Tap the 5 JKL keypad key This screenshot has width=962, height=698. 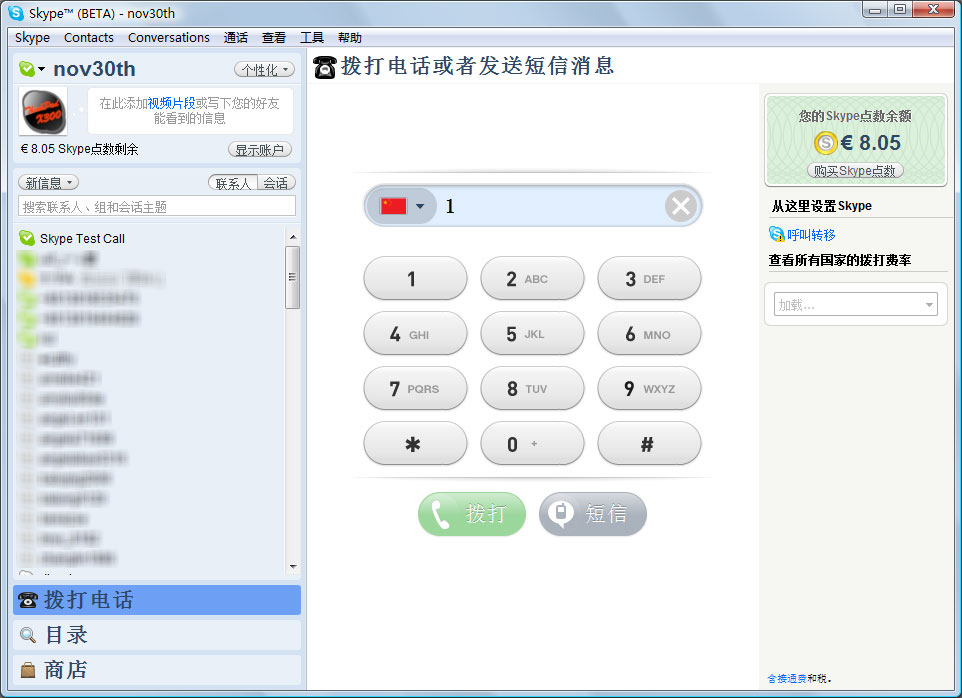(533, 334)
